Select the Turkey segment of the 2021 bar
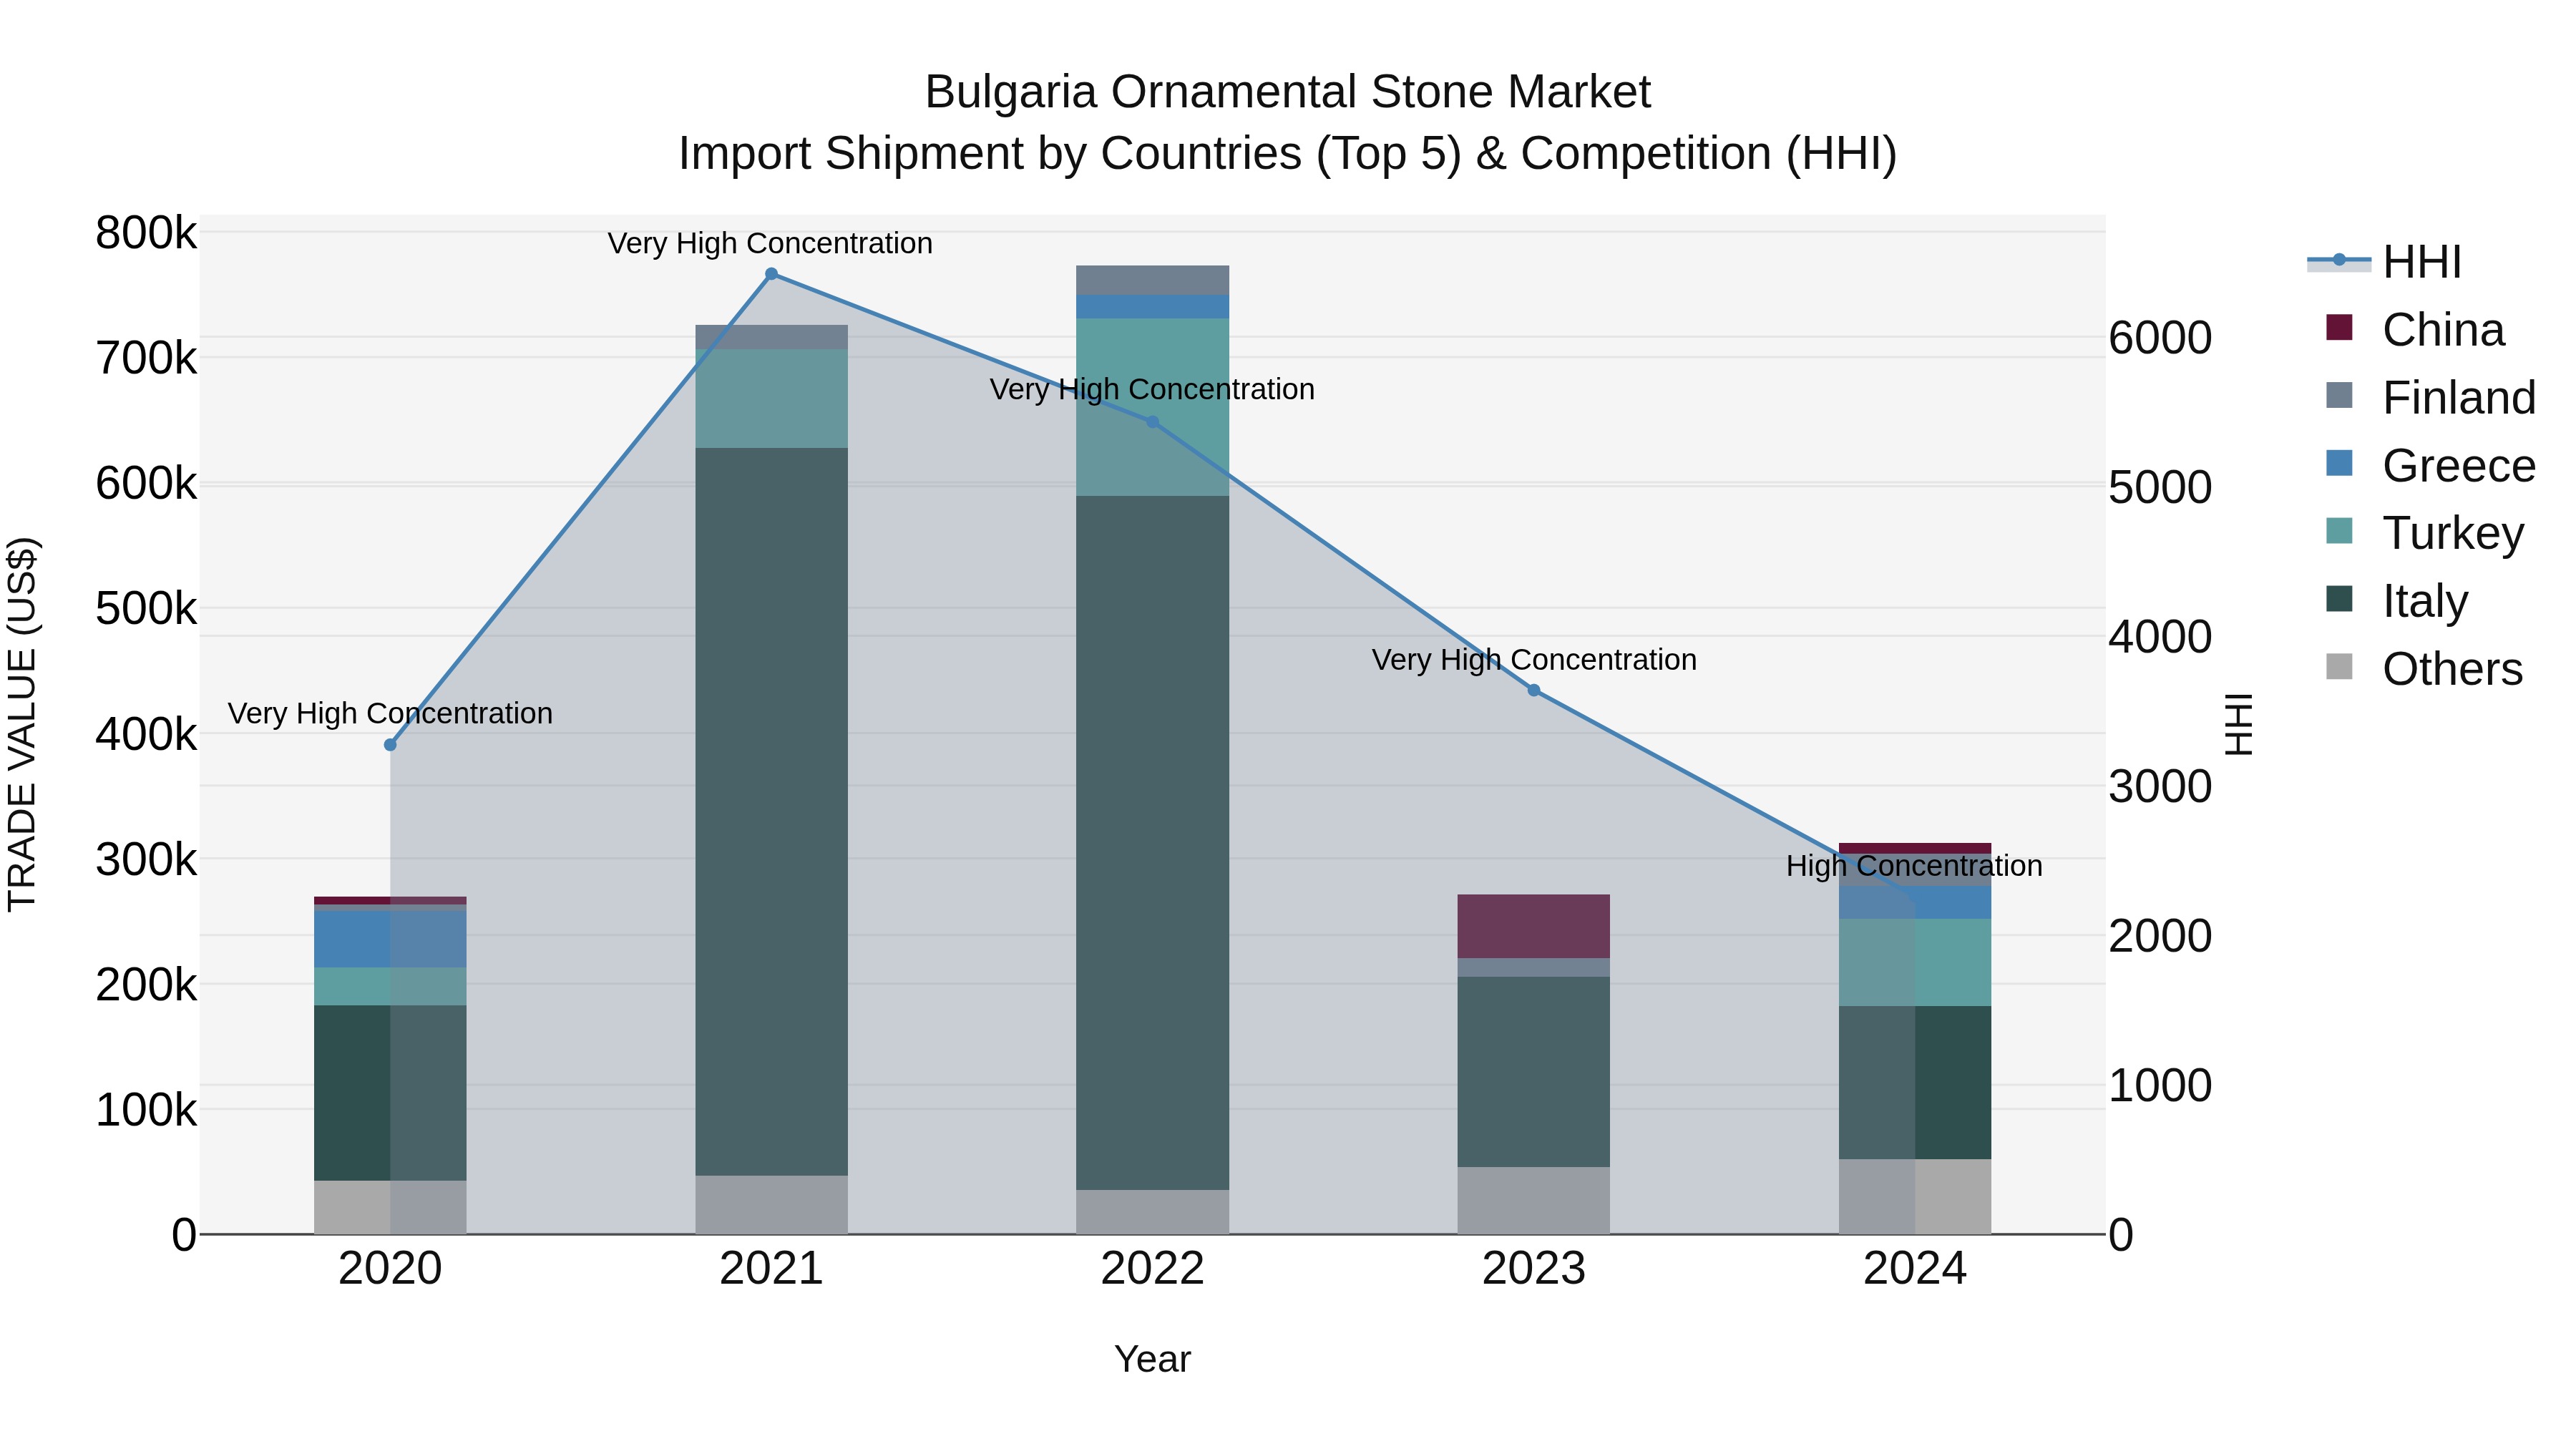The height and width of the screenshot is (1449, 2576). click(x=771, y=399)
